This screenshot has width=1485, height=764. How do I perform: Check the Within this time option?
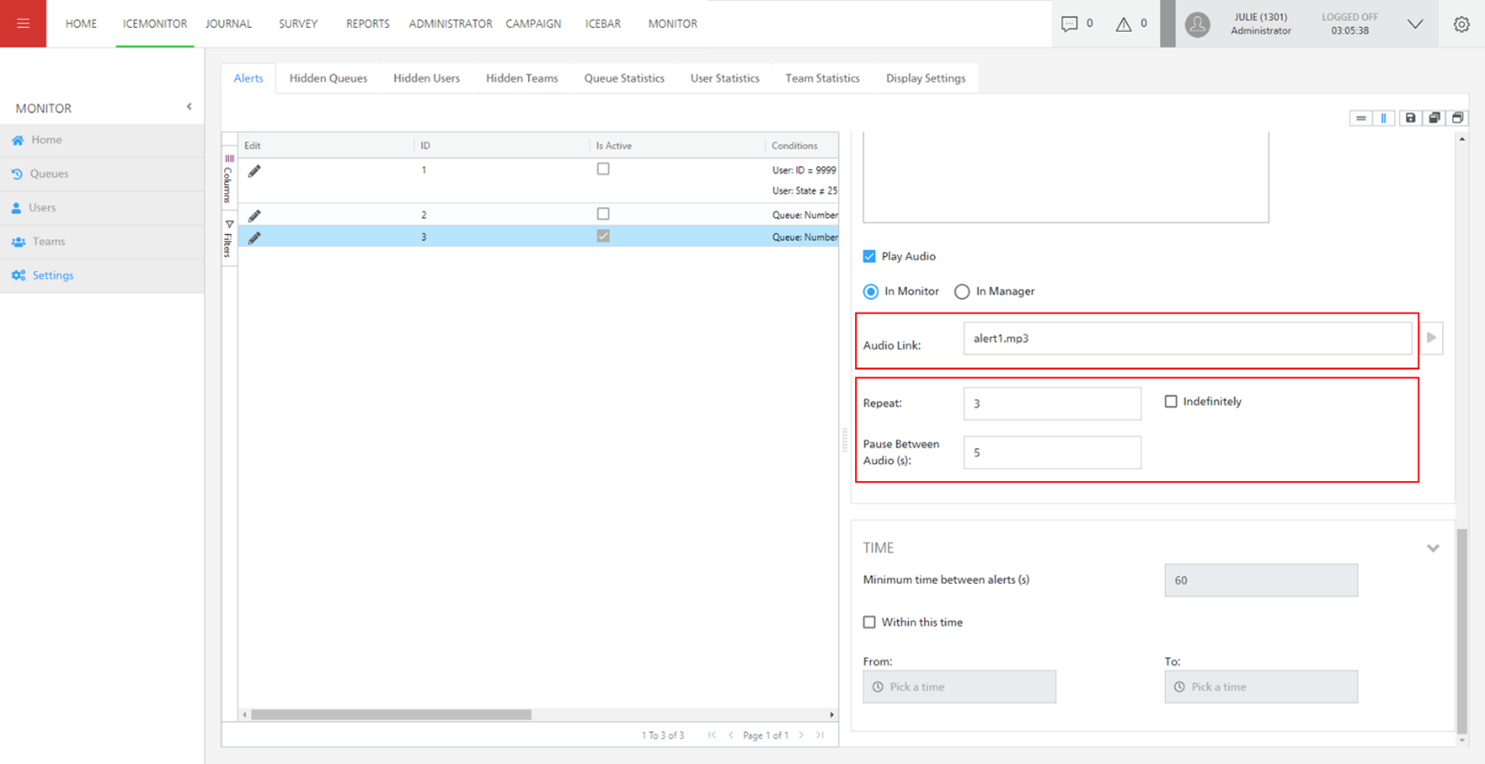coord(869,622)
